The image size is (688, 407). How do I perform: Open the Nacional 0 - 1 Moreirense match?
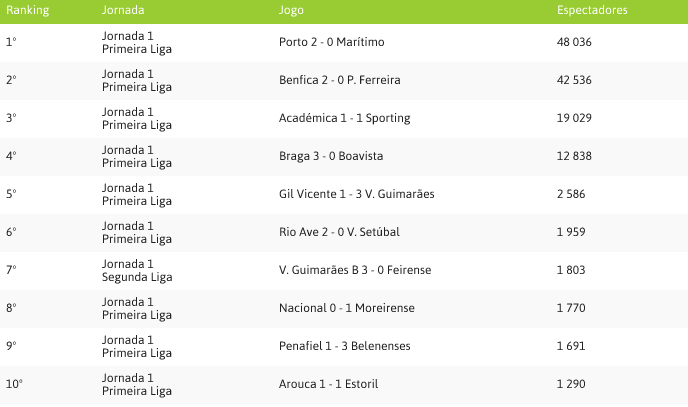(x=347, y=308)
